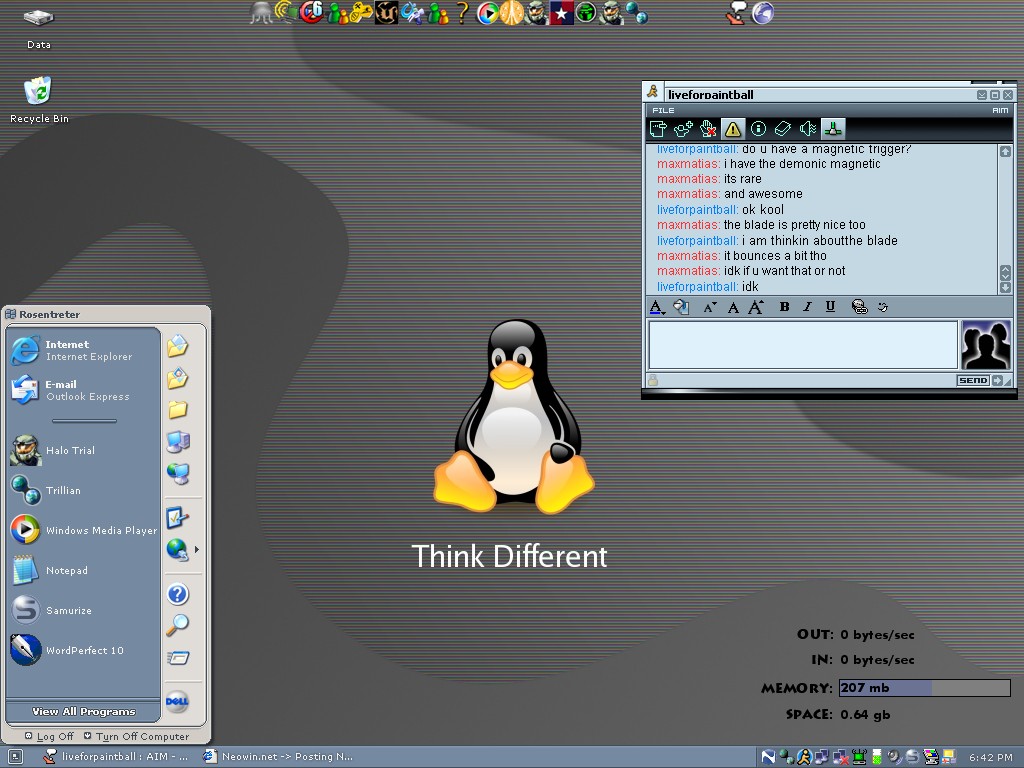This screenshot has height=768, width=1024.
Task: Expand the Connect To submenu arrow
Action: 196,549
